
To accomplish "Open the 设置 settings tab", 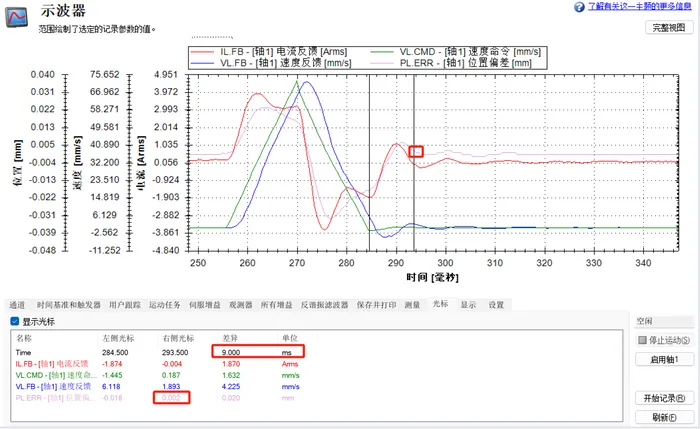I will pos(496,304).
